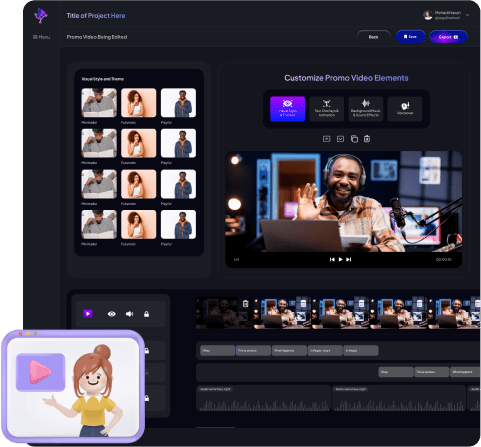Skip to next clip in preview player
Image resolution: width=481 pixels, height=447 pixels.
pyautogui.click(x=349, y=259)
